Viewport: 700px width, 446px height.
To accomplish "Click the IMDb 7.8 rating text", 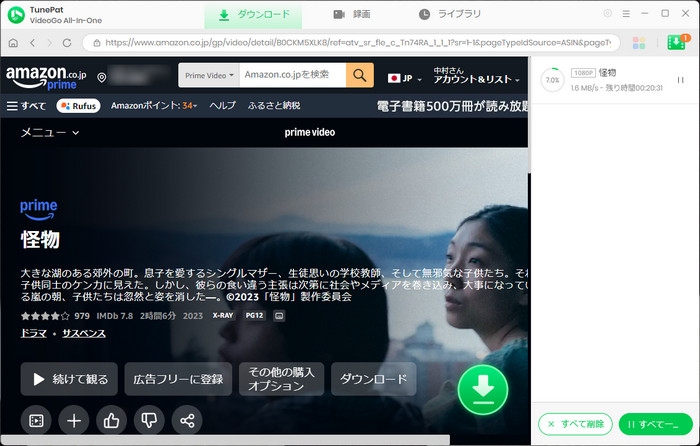I will click(115, 316).
